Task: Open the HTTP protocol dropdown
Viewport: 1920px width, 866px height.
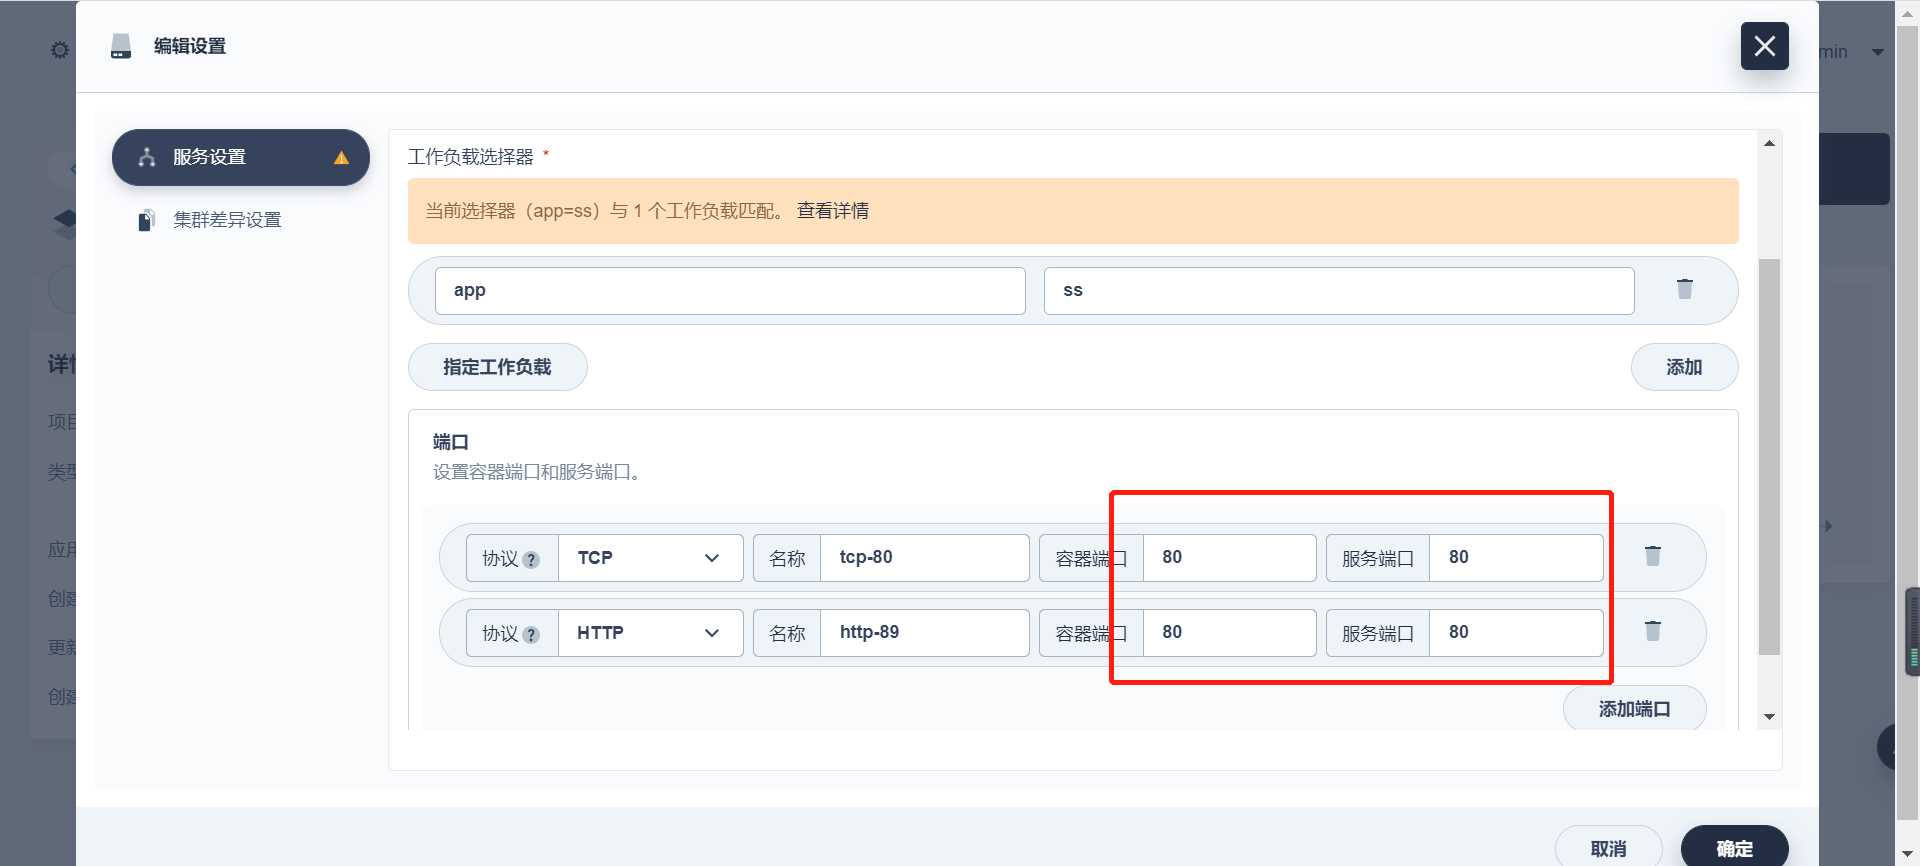Action: coord(650,633)
